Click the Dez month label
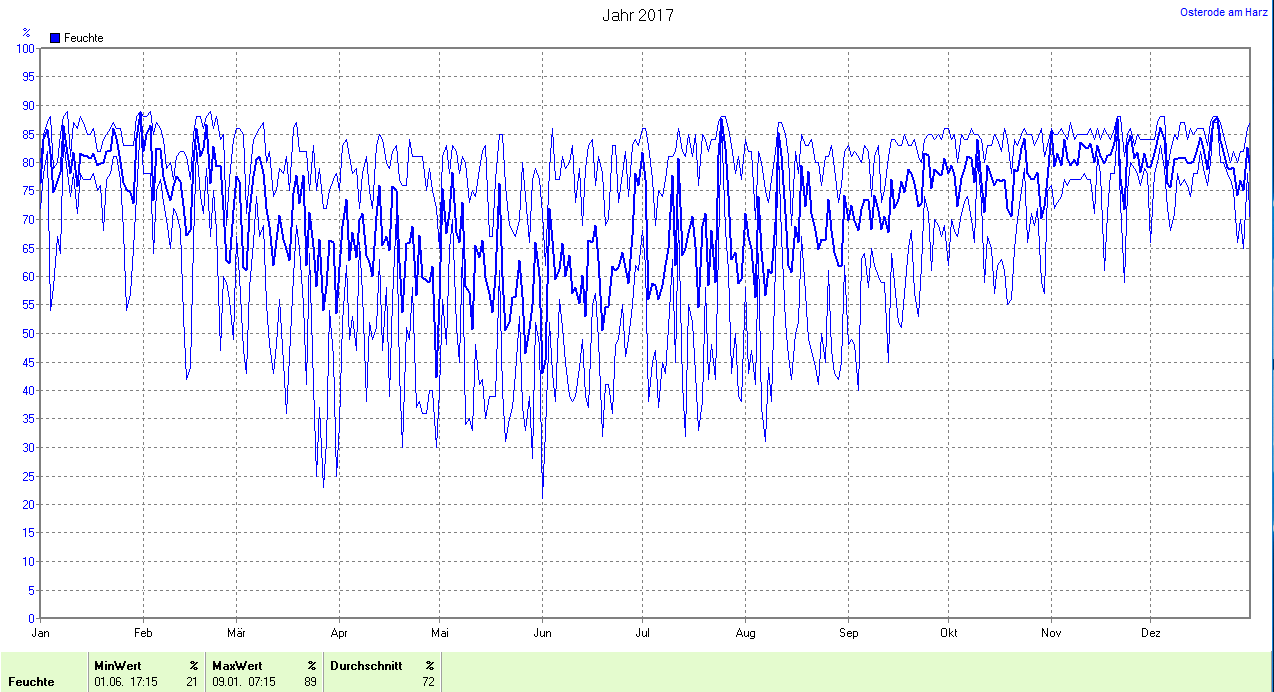 [x=1150, y=633]
